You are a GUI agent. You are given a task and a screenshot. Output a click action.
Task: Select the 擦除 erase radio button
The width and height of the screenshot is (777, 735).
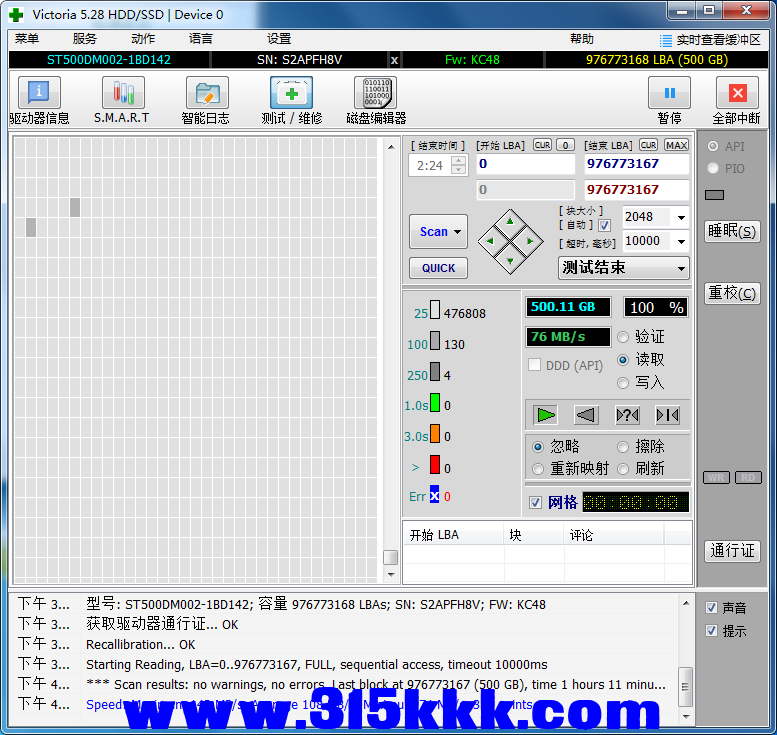point(623,447)
